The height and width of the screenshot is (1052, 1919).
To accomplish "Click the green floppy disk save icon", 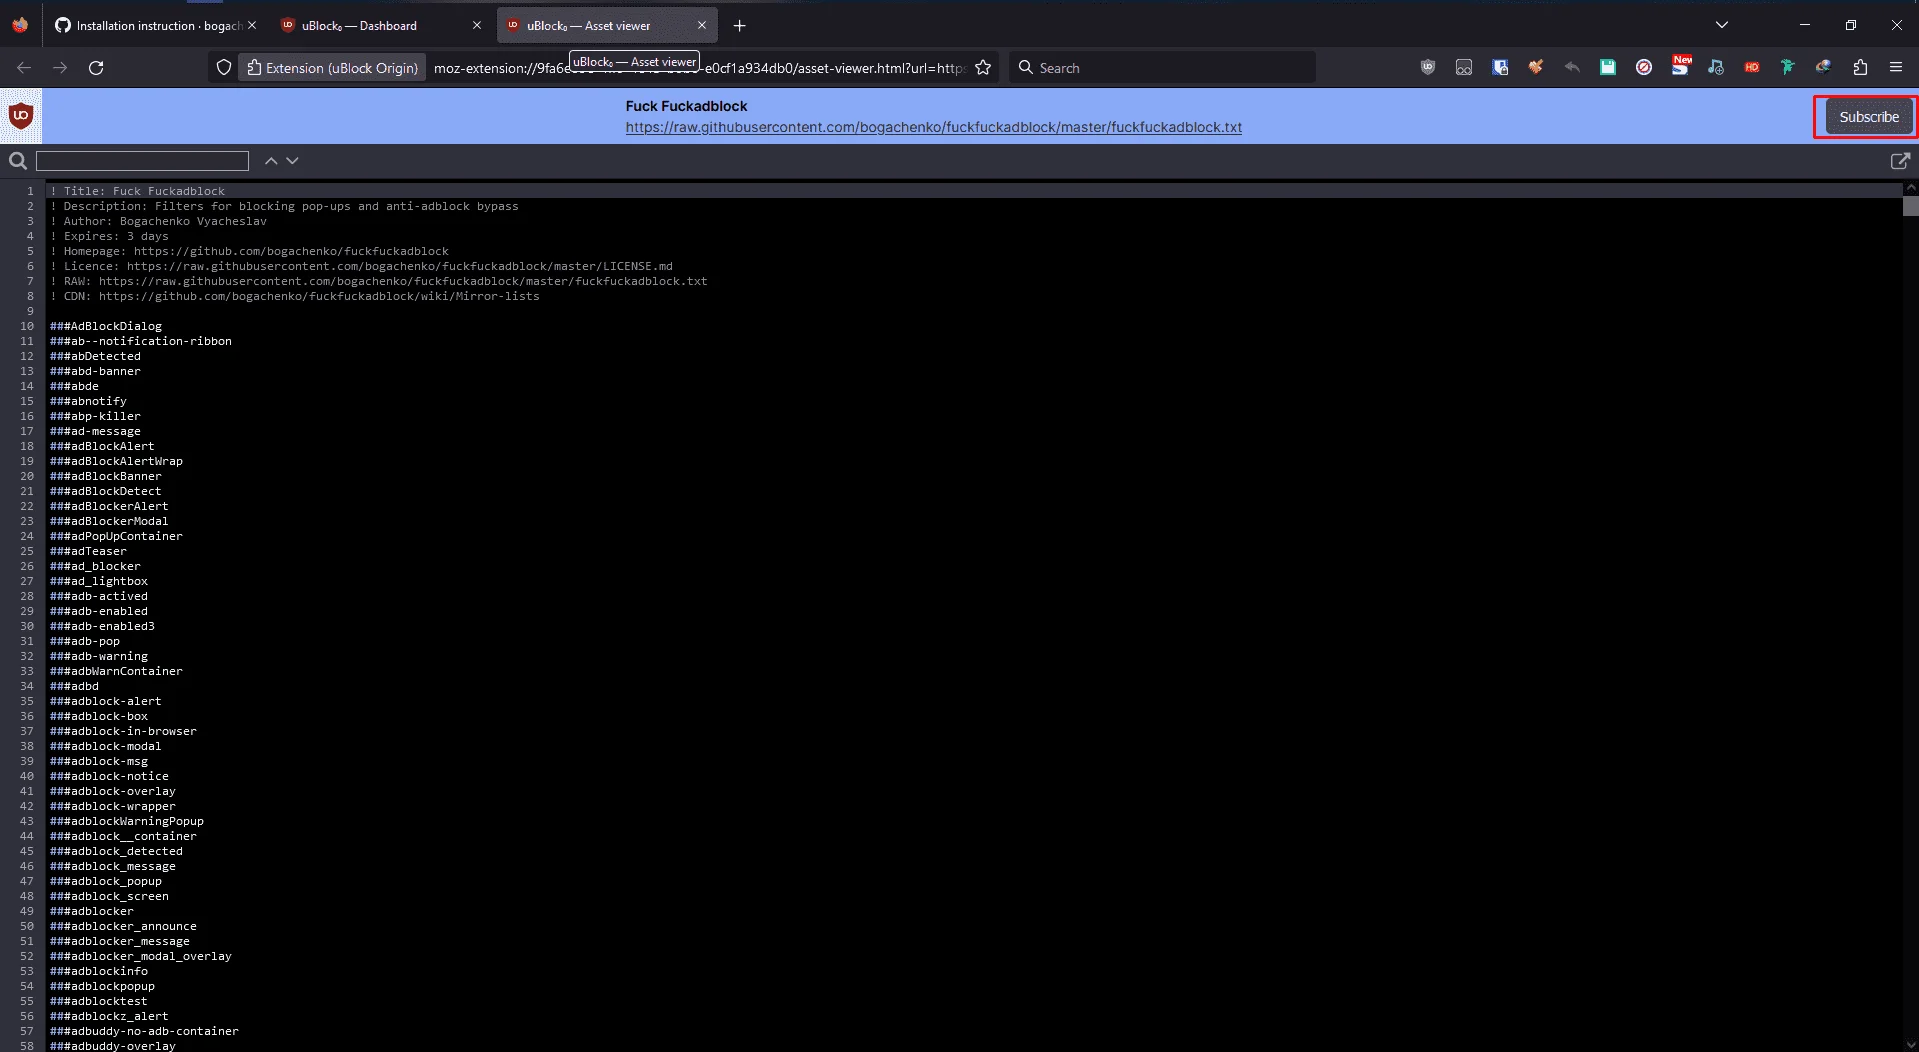I will pyautogui.click(x=1608, y=67).
